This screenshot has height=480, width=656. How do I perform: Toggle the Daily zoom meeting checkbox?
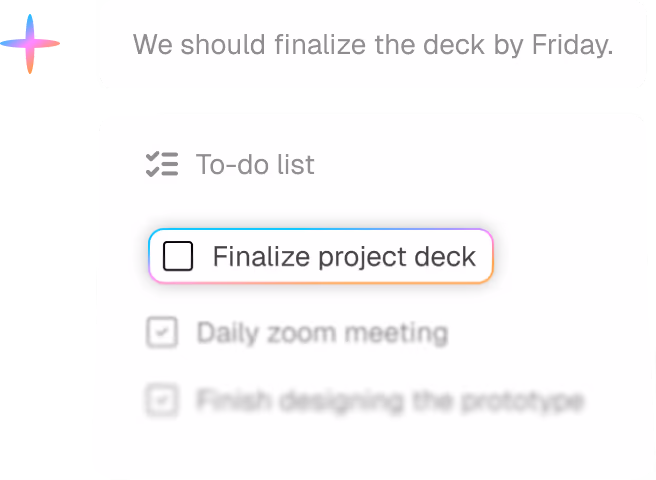tap(162, 333)
